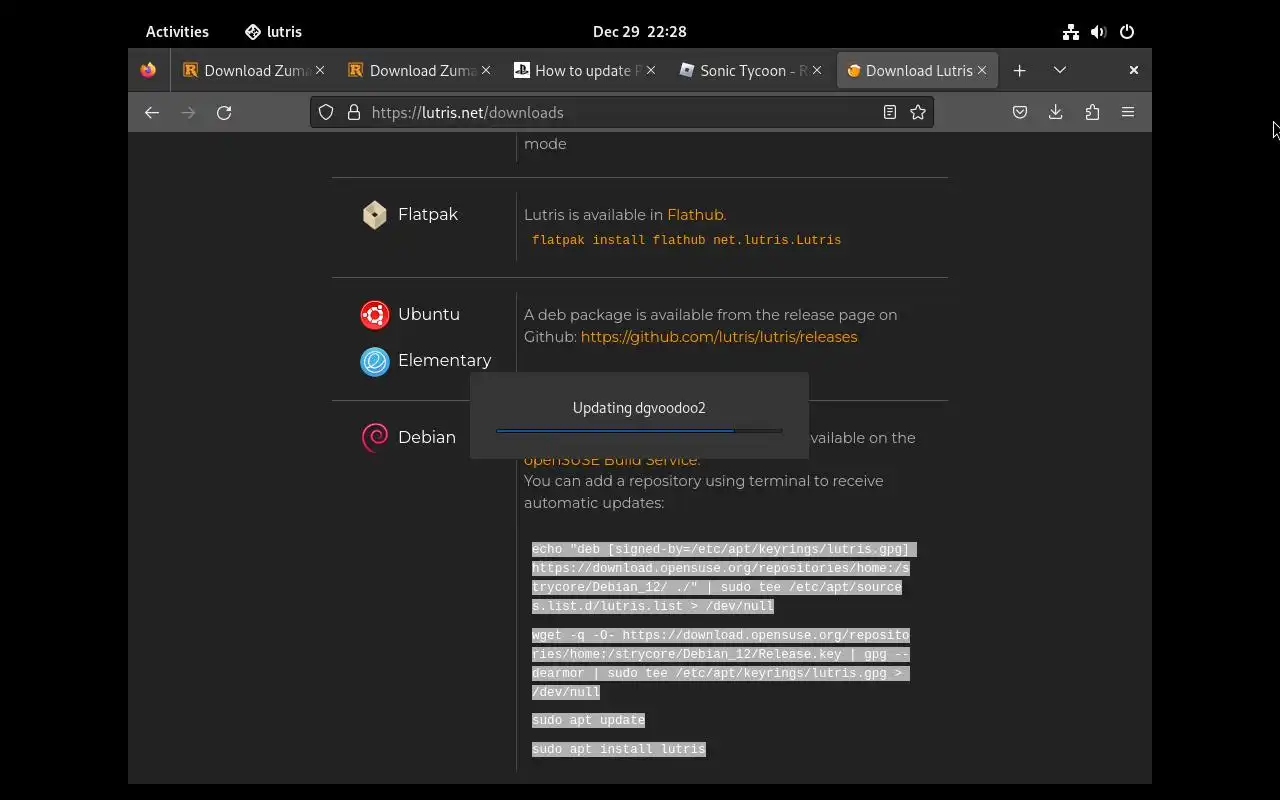The image size is (1280, 800).
Task: Reload the current page
Action: 224,112
